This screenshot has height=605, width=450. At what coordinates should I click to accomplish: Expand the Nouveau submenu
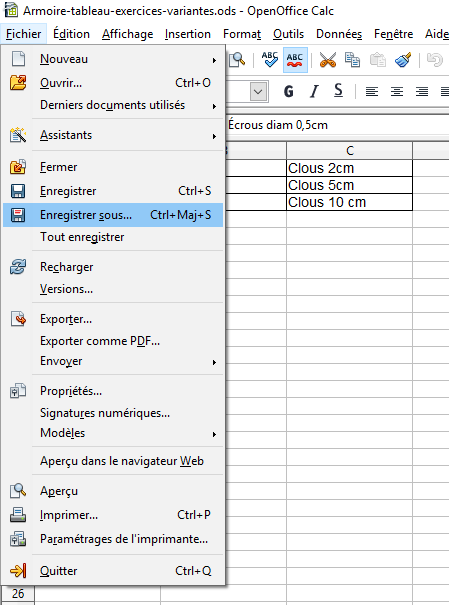pyautogui.click(x=214, y=60)
